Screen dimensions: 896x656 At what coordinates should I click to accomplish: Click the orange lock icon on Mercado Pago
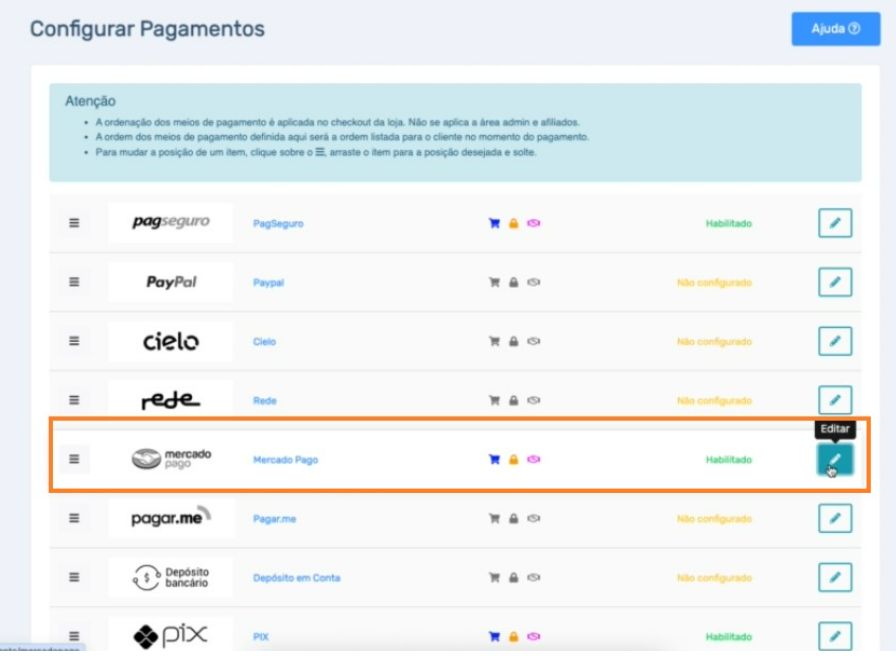tap(514, 459)
